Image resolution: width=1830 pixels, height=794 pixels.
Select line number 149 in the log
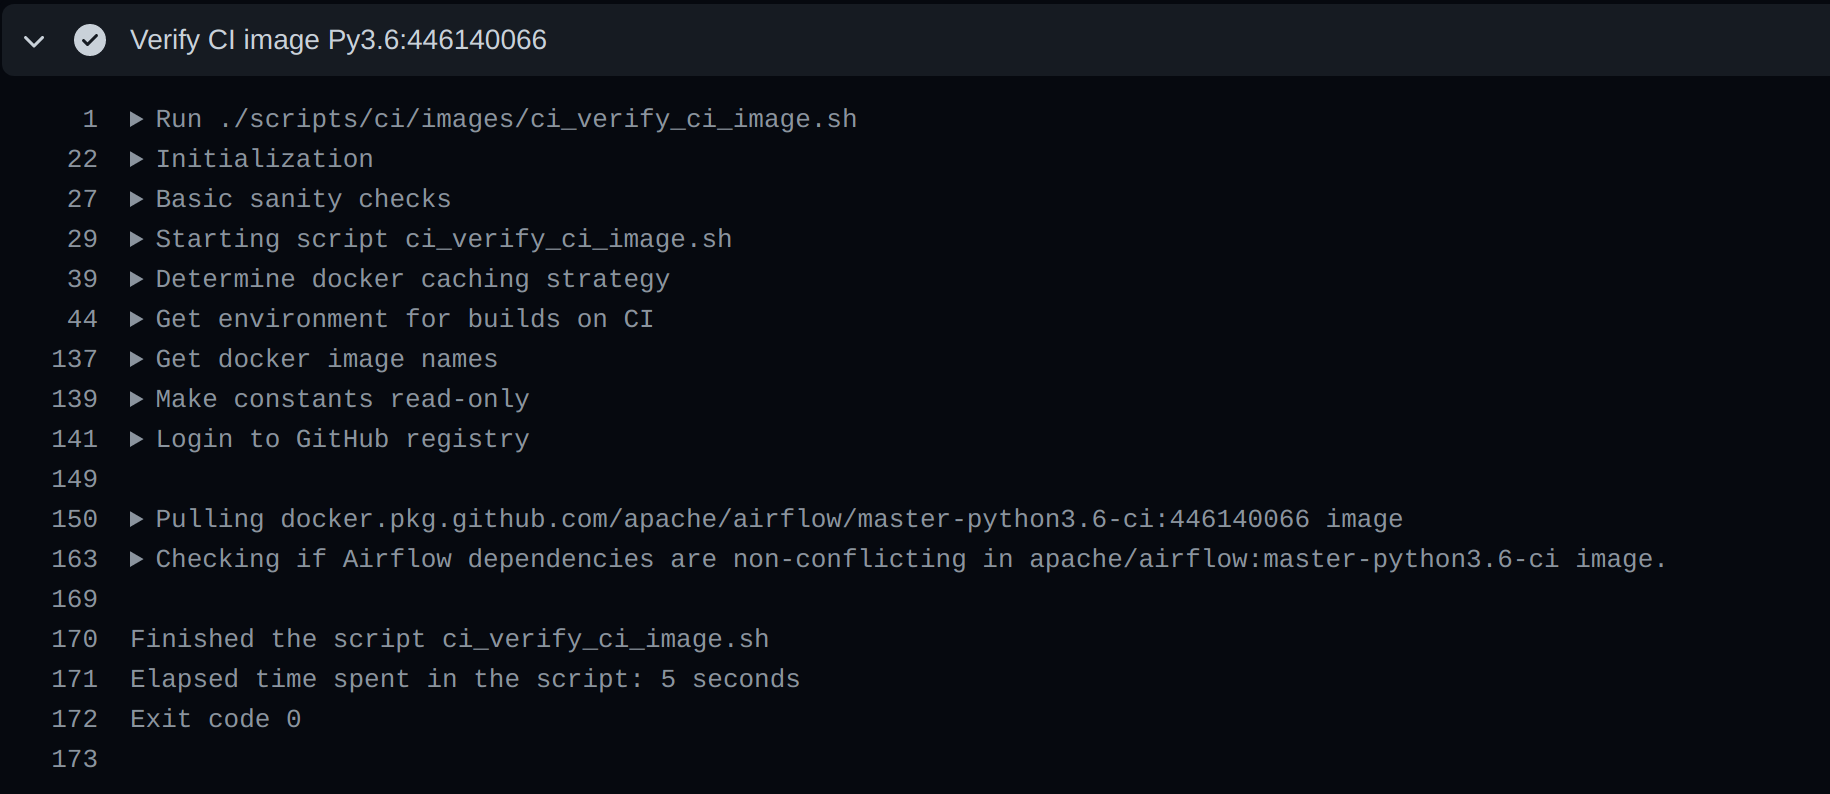[74, 478]
